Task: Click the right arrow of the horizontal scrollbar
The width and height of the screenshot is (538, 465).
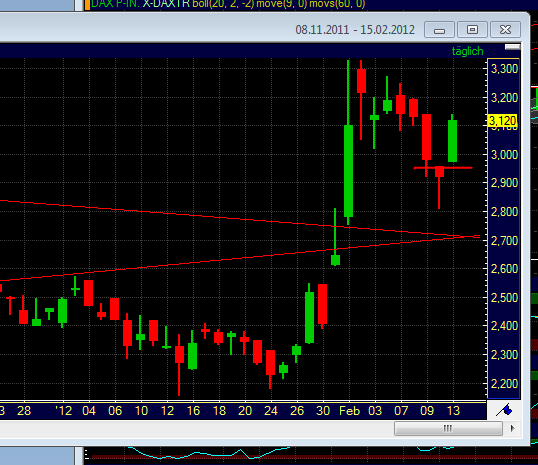Action: click(513, 428)
